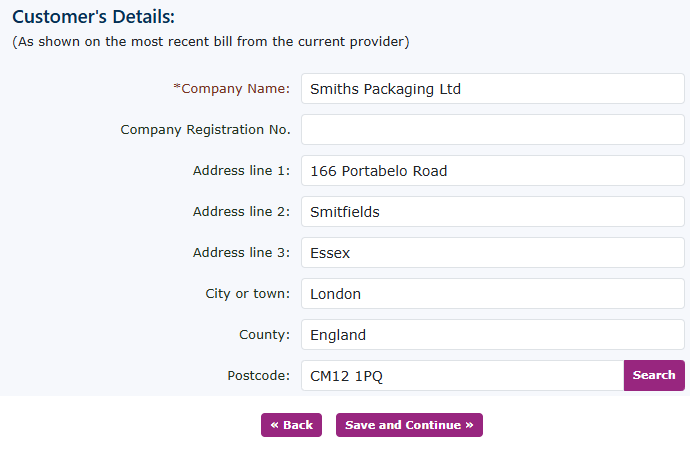The image size is (690, 452).
Task: Click the Address line 2 label
Action: point(241,211)
